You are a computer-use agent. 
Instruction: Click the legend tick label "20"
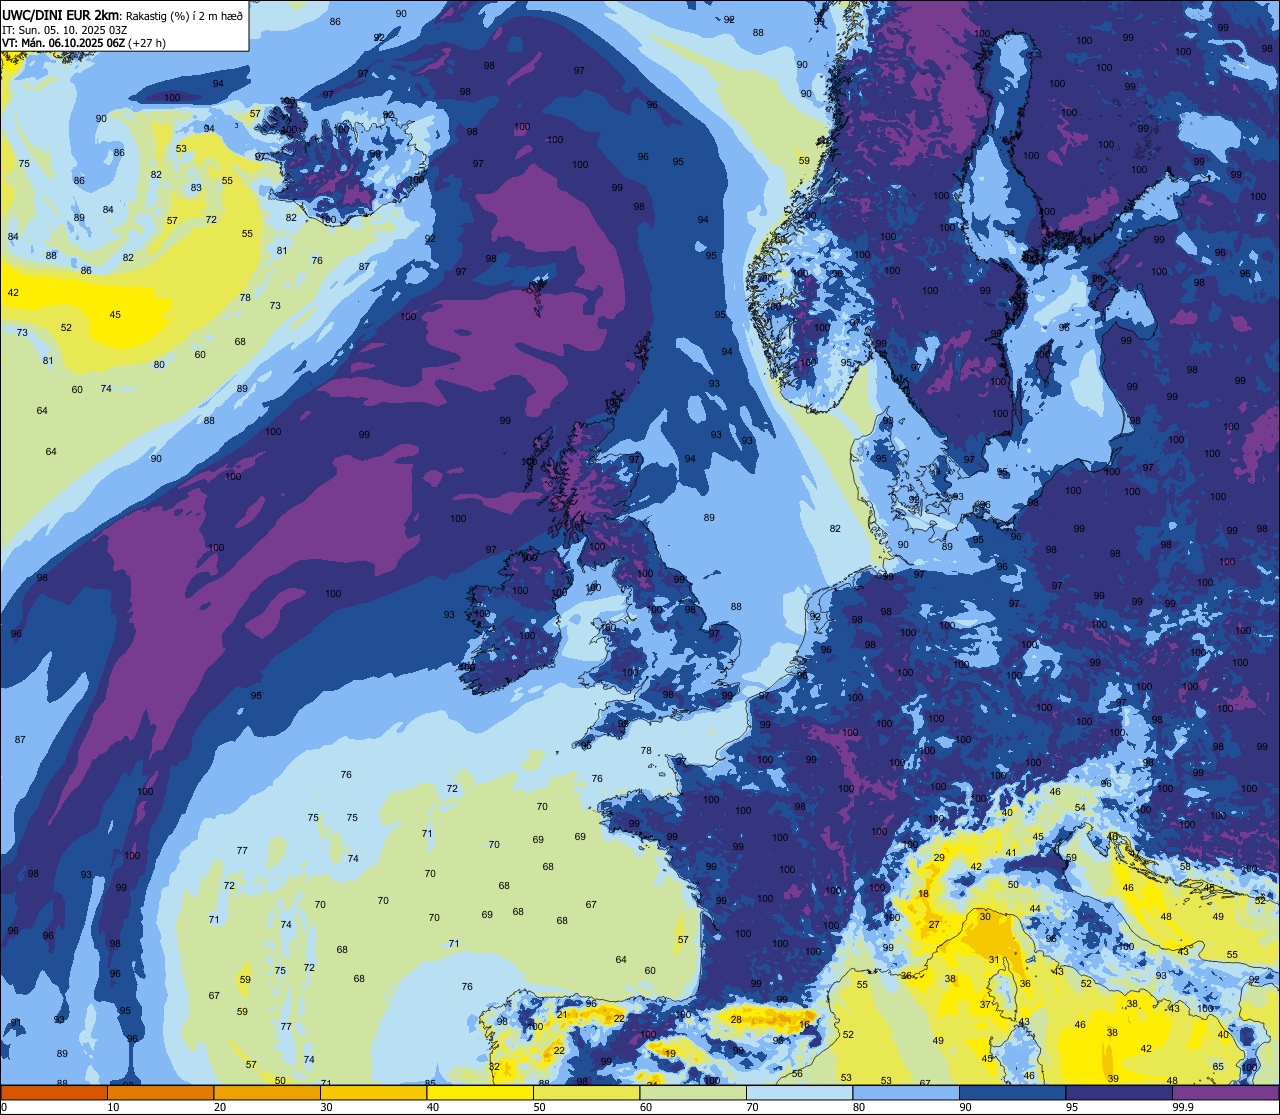(x=220, y=1107)
